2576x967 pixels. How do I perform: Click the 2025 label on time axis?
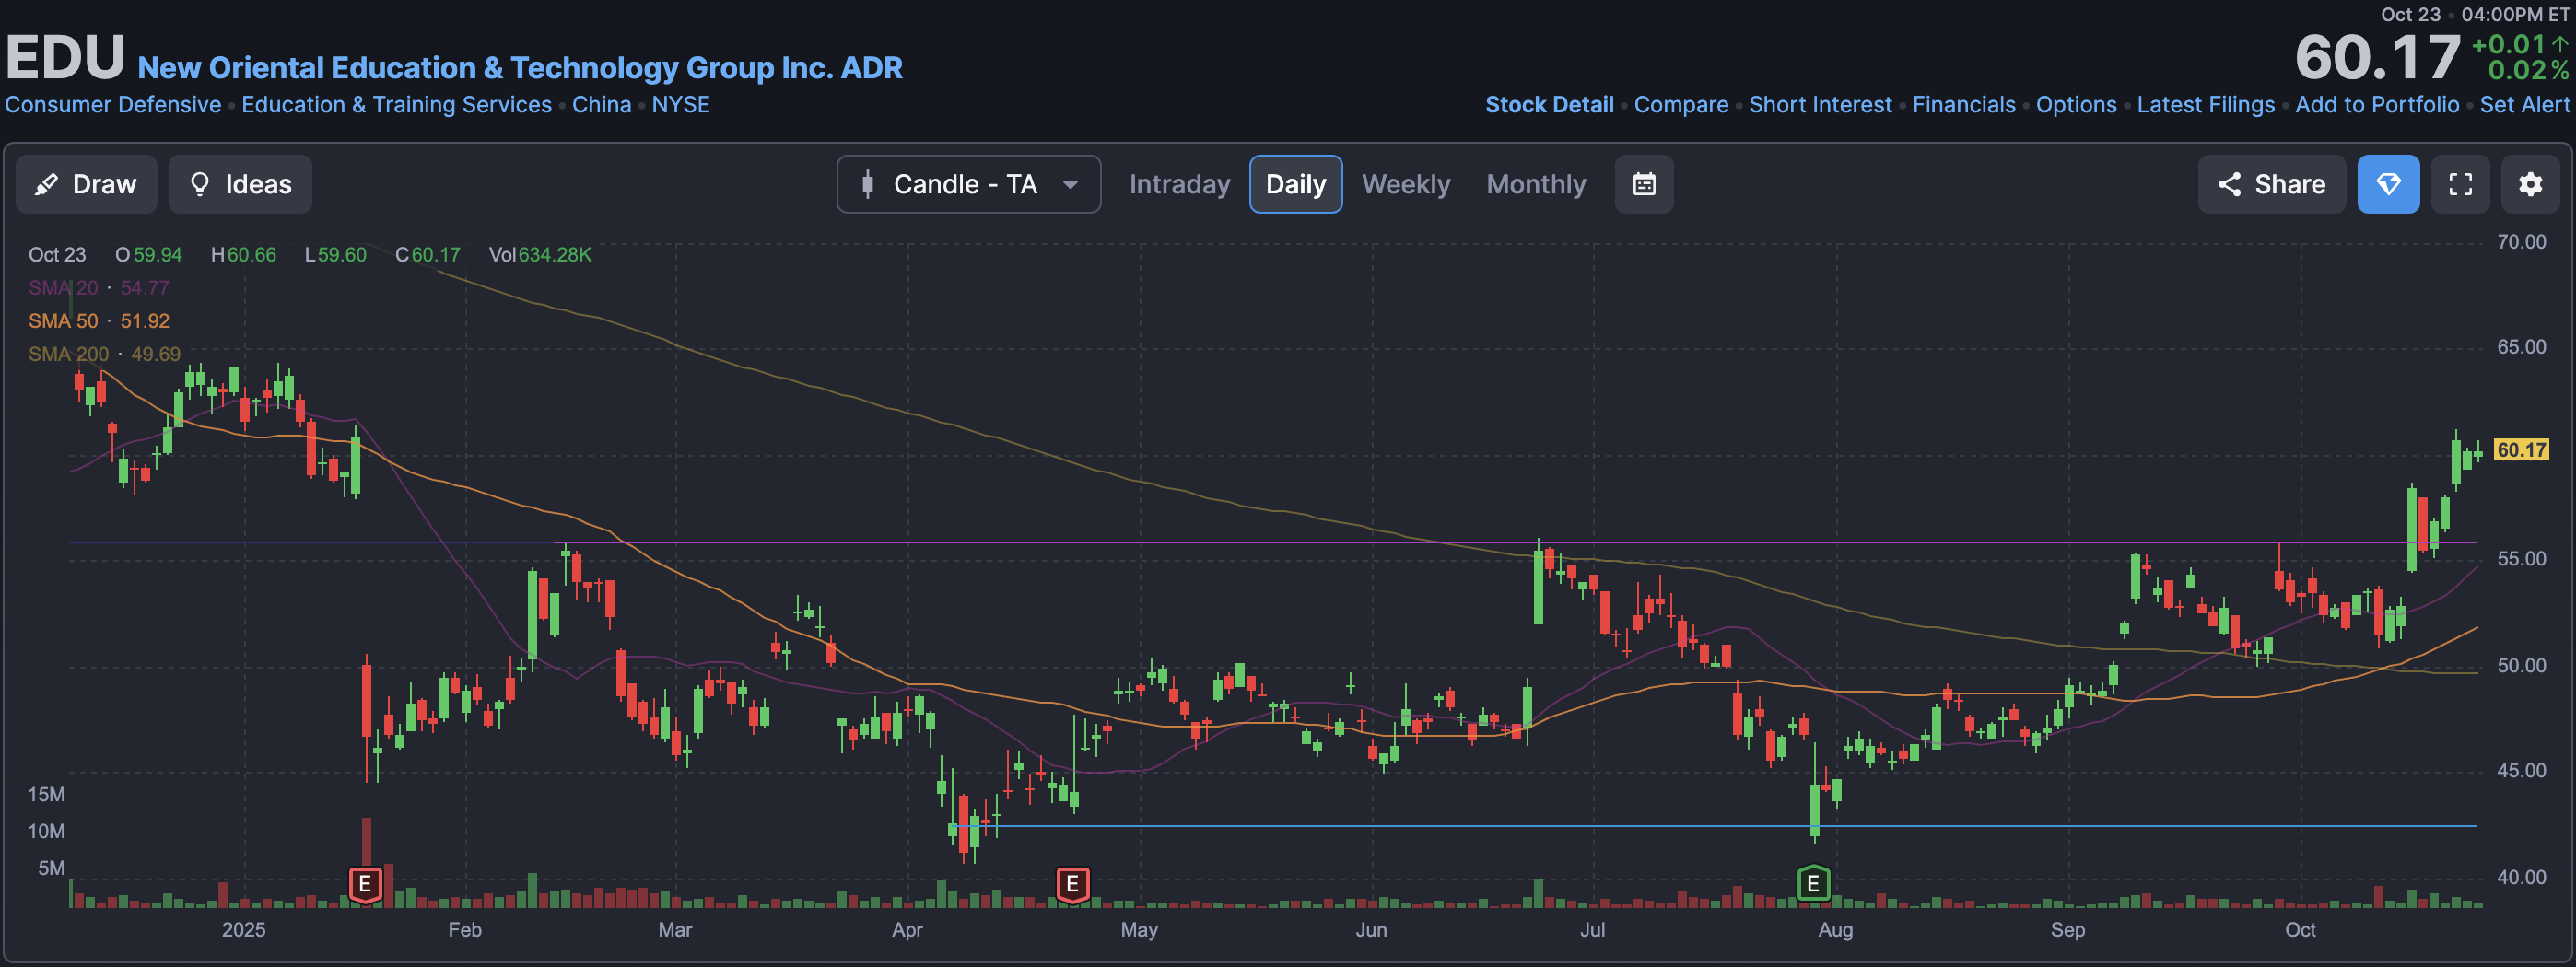click(x=243, y=930)
